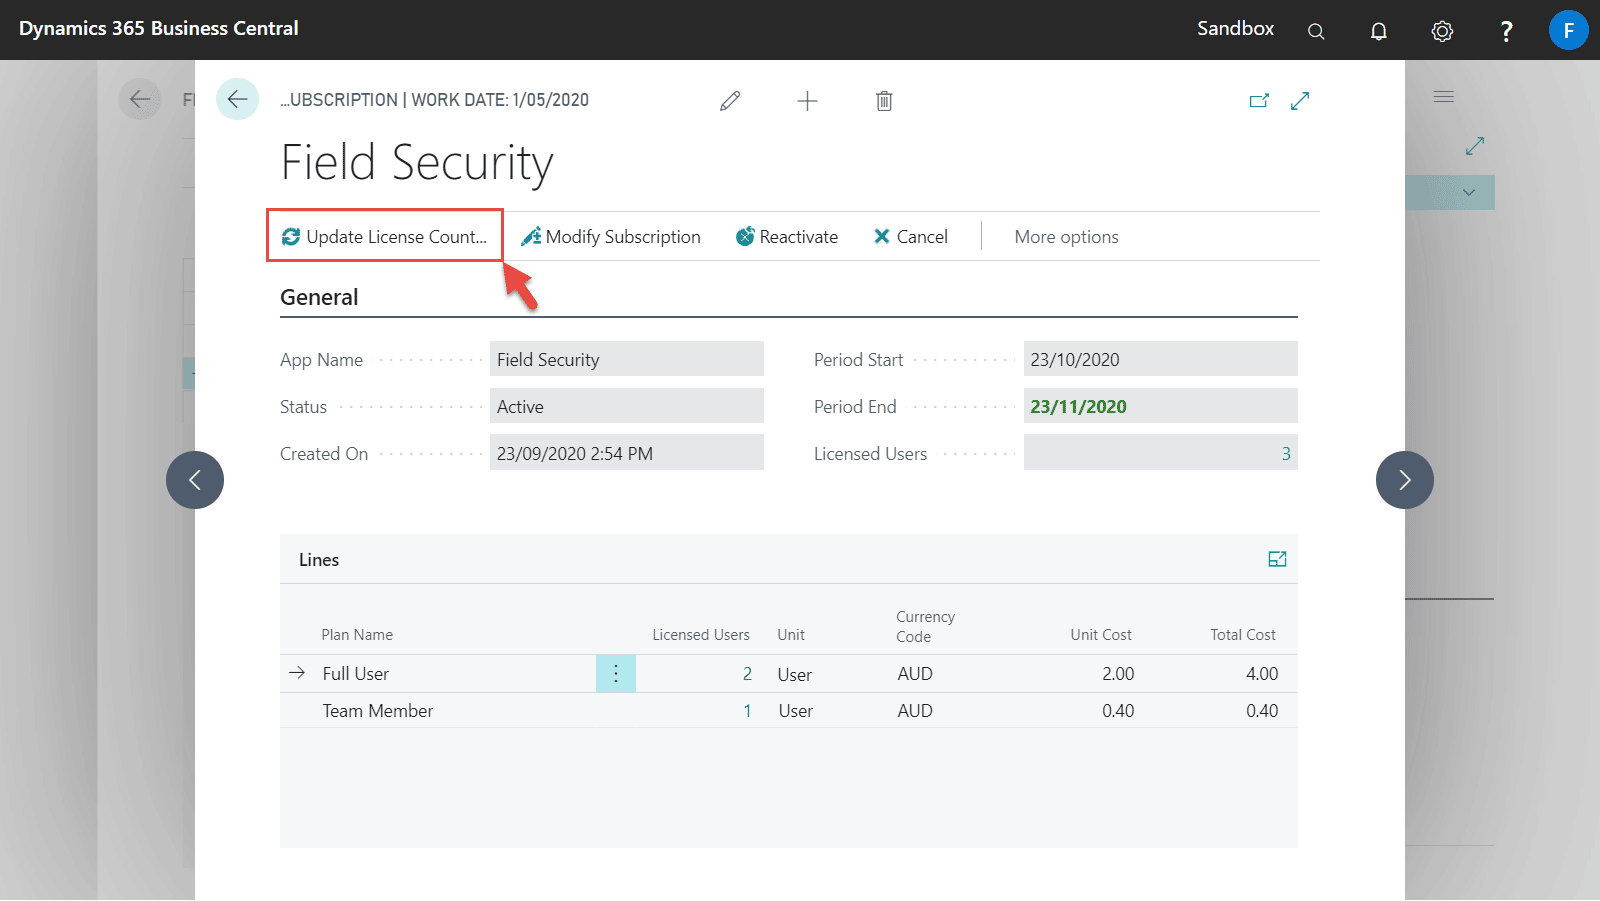Viewport: 1600px width, 901px height.
Task: Open Team Member licensed users value 1
Action: [x=747, y=711]
